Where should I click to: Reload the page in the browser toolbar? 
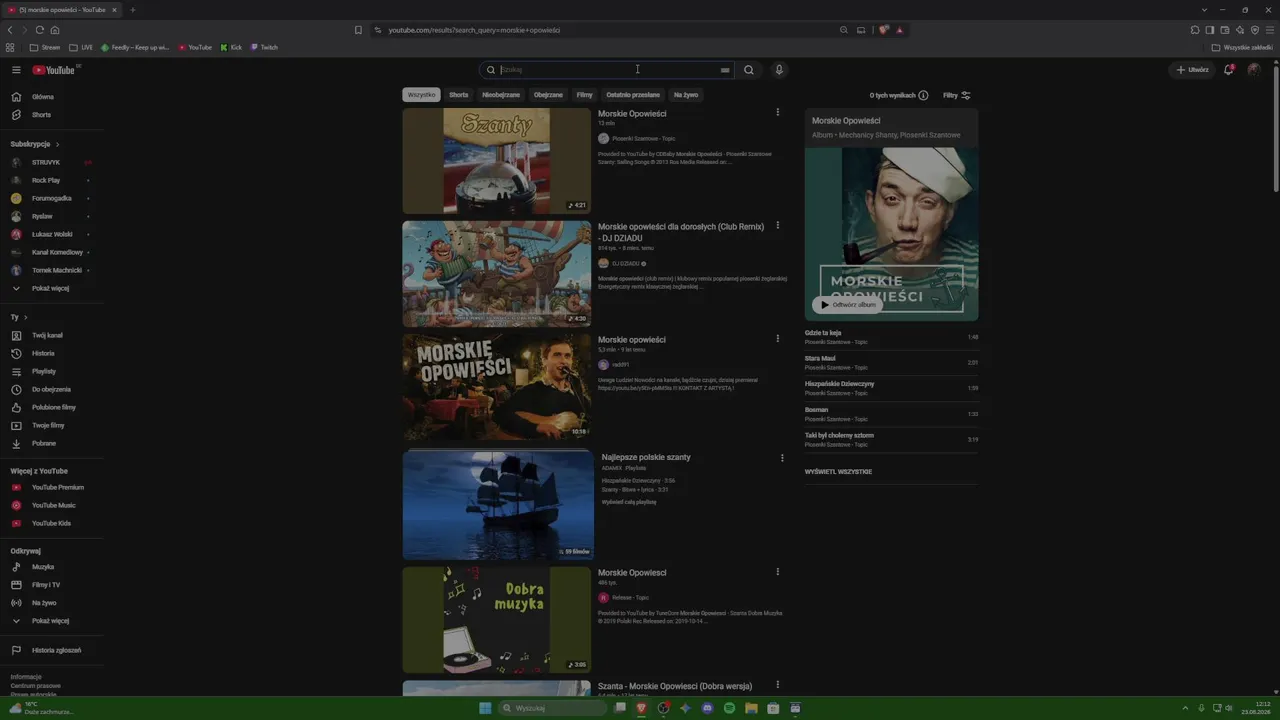pos(40,30)
